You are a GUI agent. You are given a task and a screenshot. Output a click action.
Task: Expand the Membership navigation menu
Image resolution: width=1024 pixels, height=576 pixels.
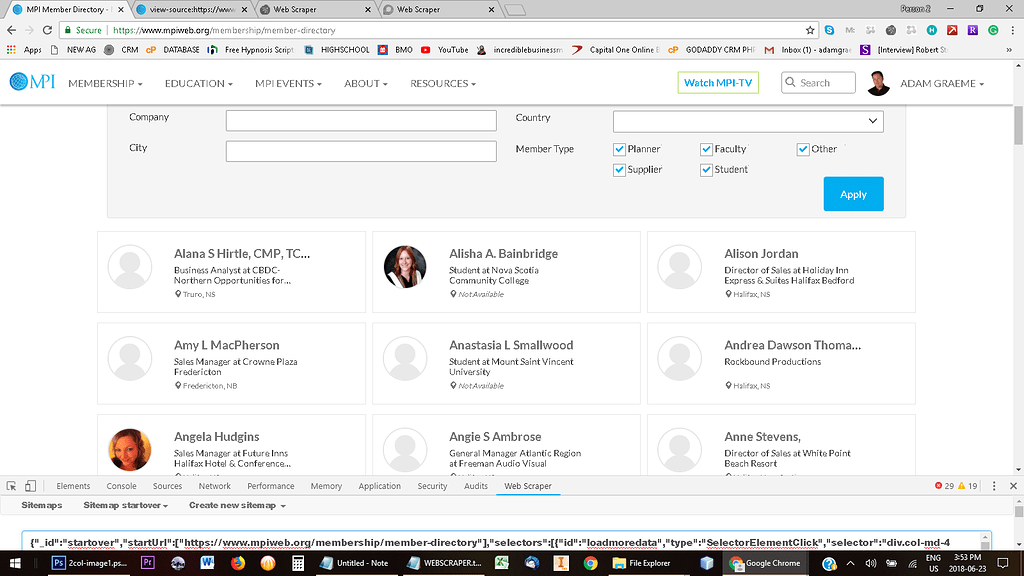point(105,84)
